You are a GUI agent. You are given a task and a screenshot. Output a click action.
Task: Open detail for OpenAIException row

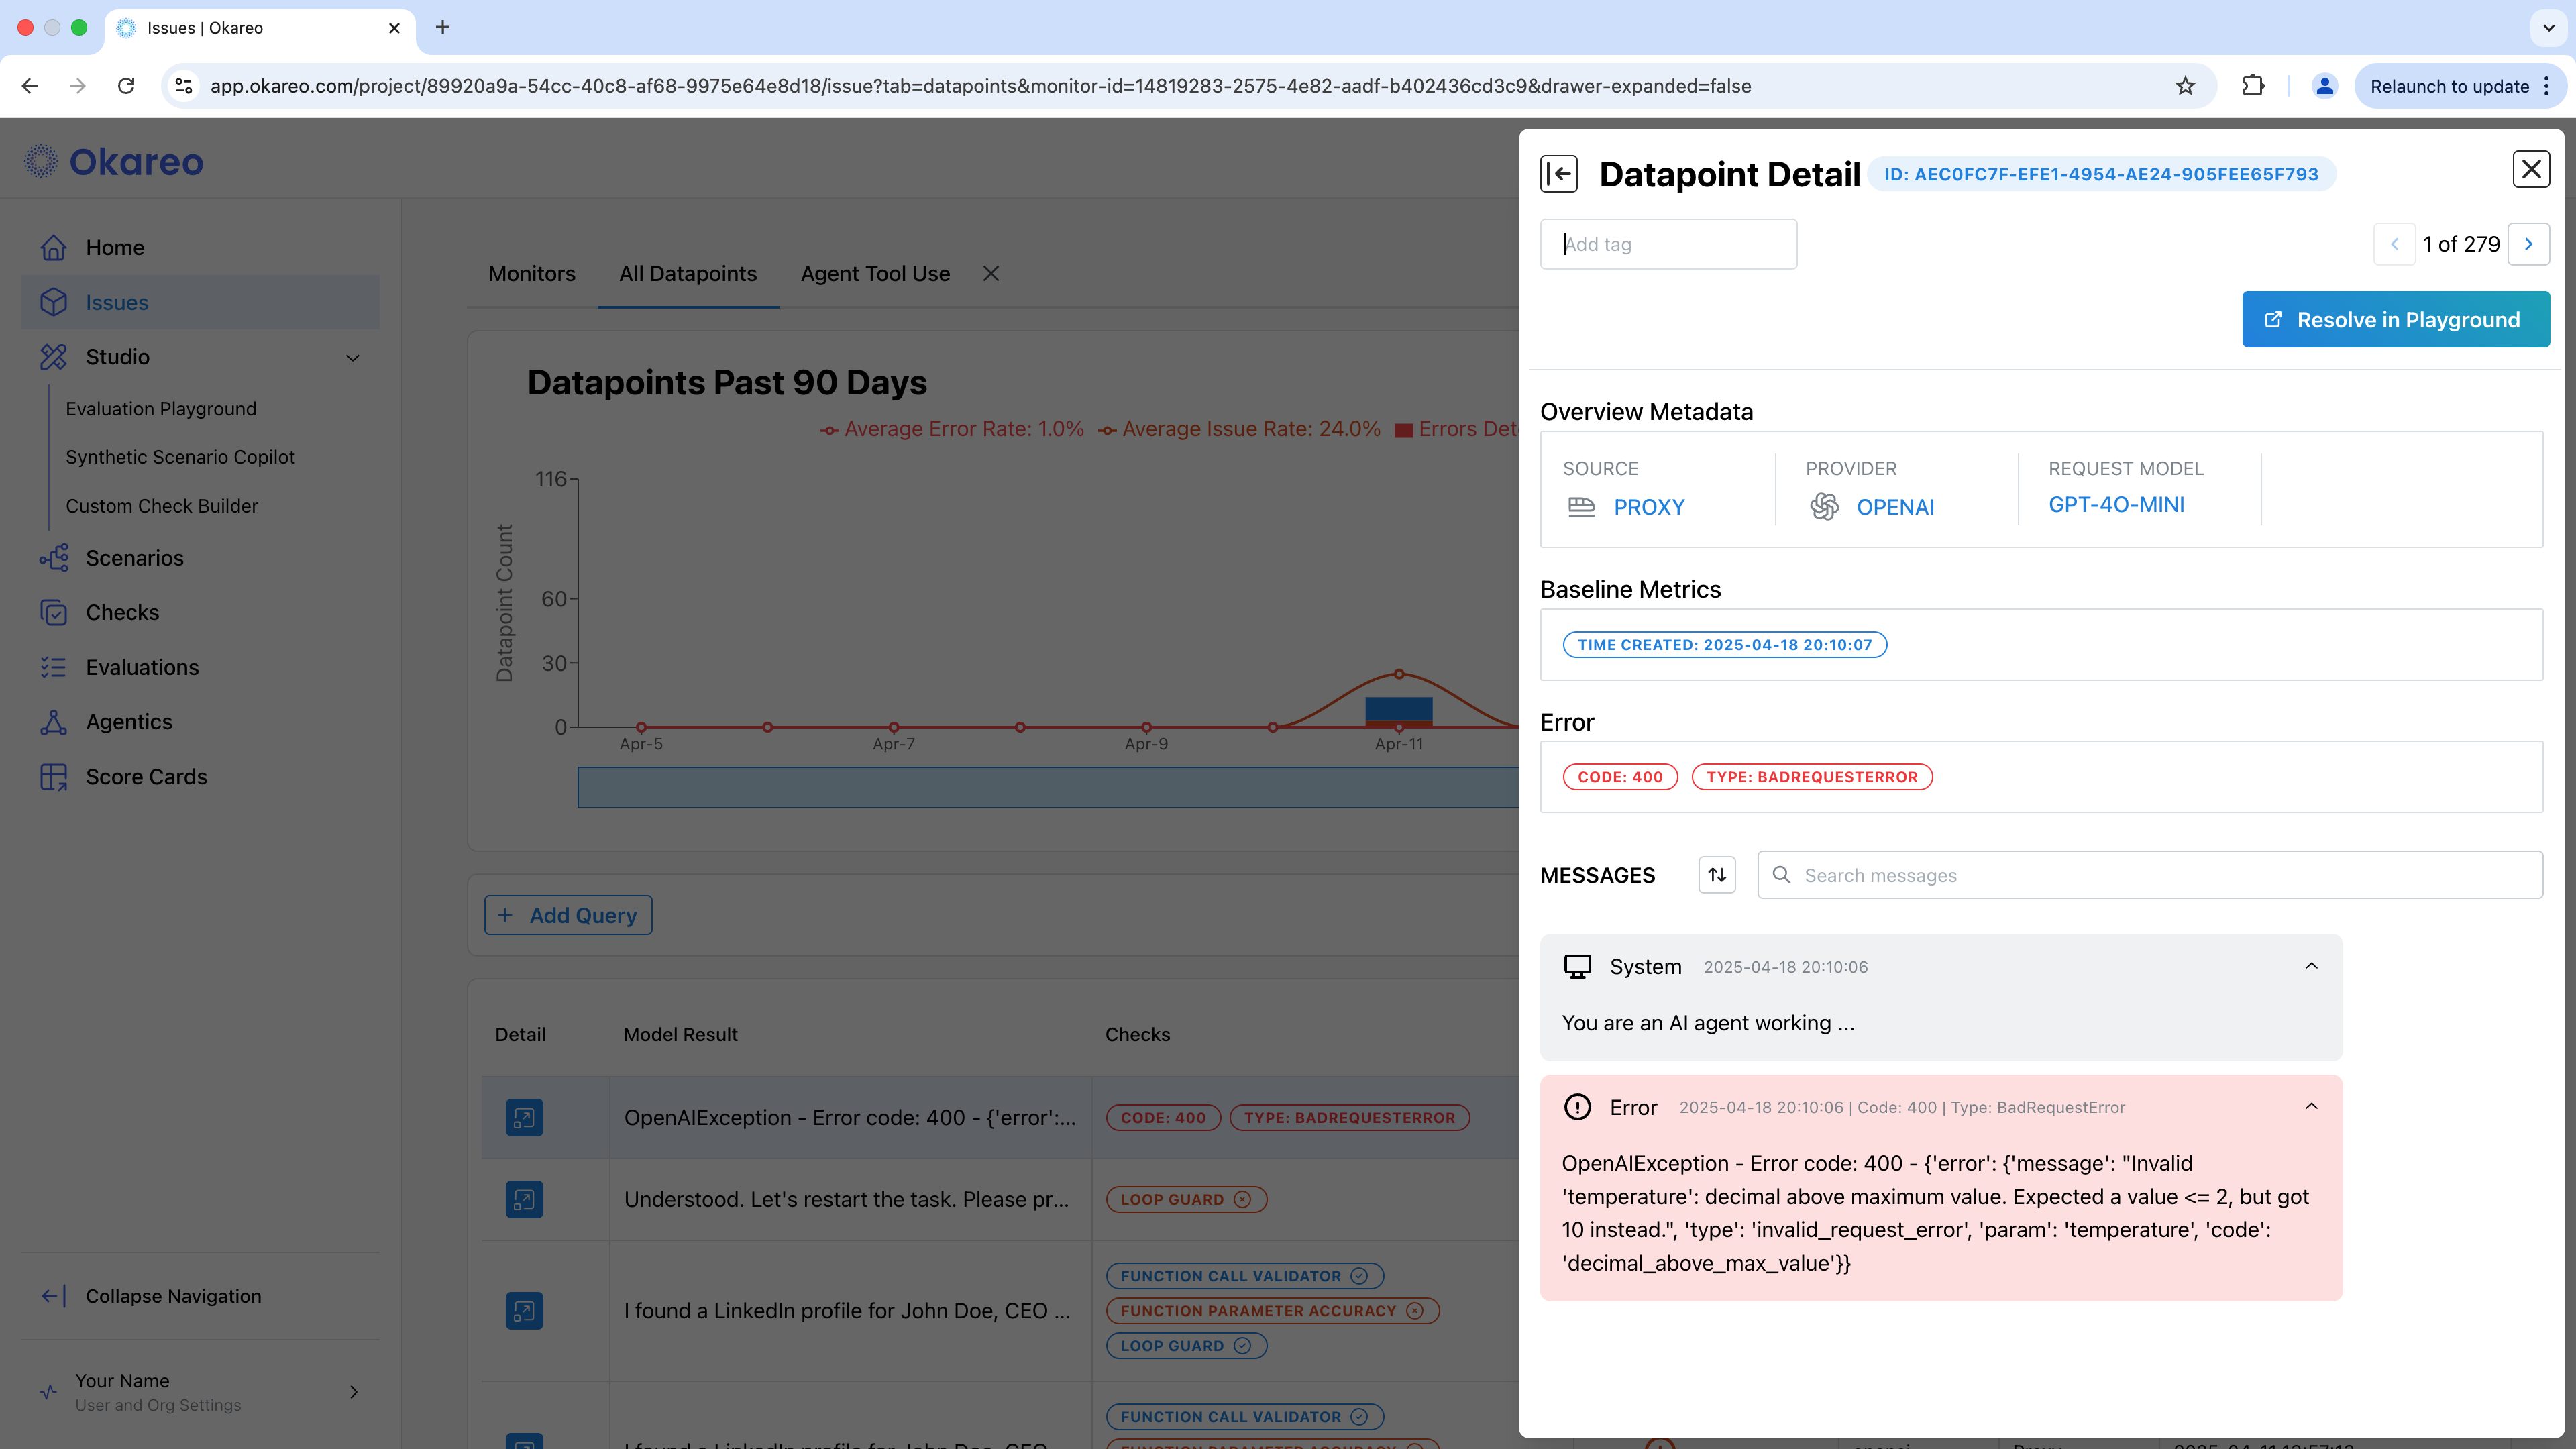(x=524, y=1118)
